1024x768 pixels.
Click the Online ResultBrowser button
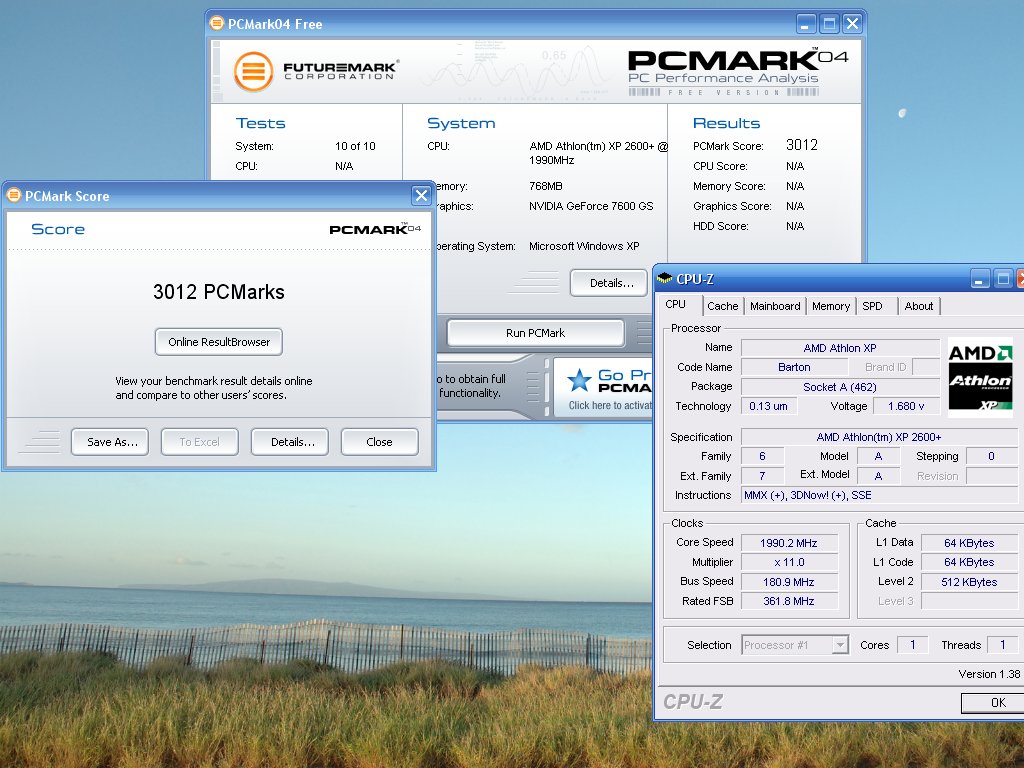point(219,342)
